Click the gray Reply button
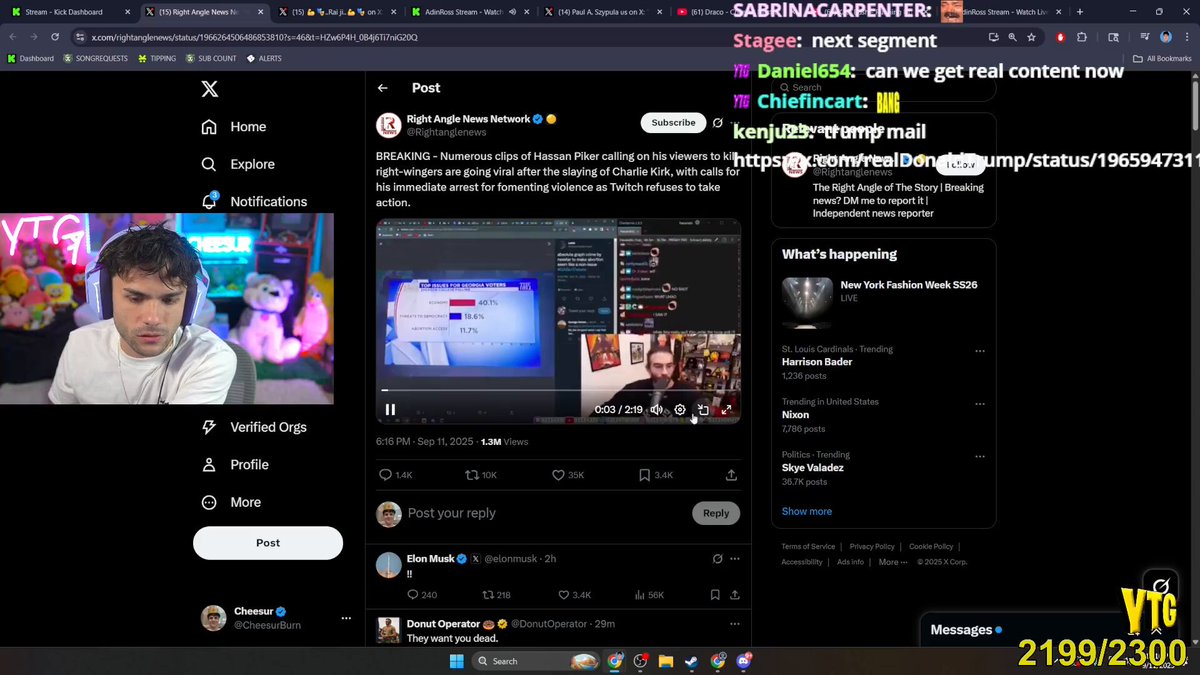The image size is (1200, 675). coord(716,513)
